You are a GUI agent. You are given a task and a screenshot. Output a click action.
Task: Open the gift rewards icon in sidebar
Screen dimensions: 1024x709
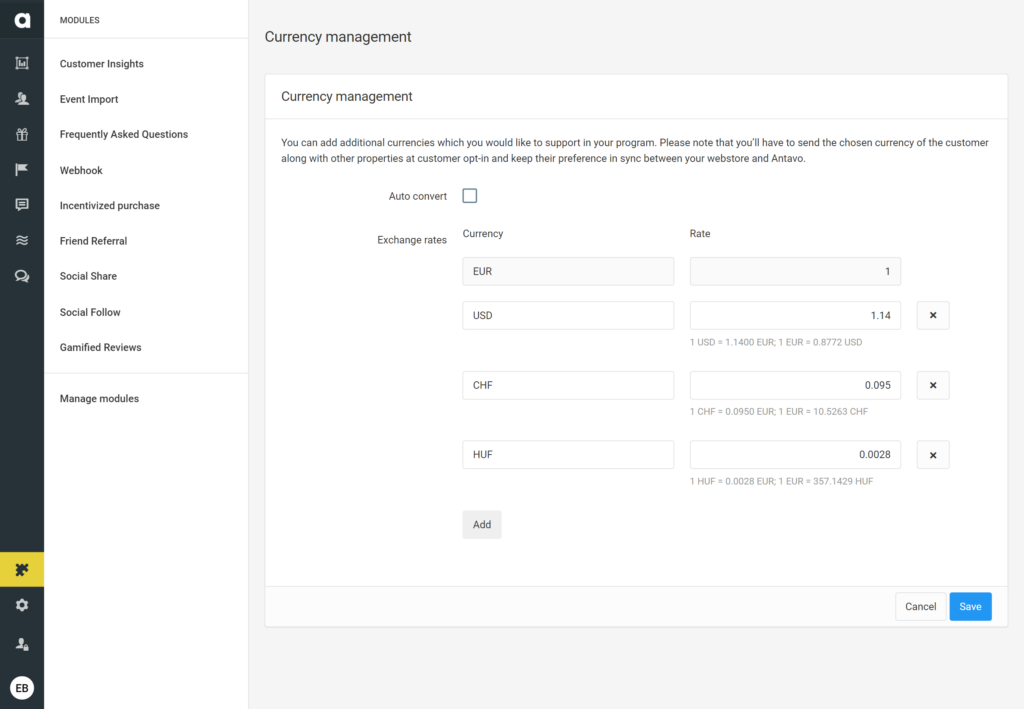tap(22, 134)
